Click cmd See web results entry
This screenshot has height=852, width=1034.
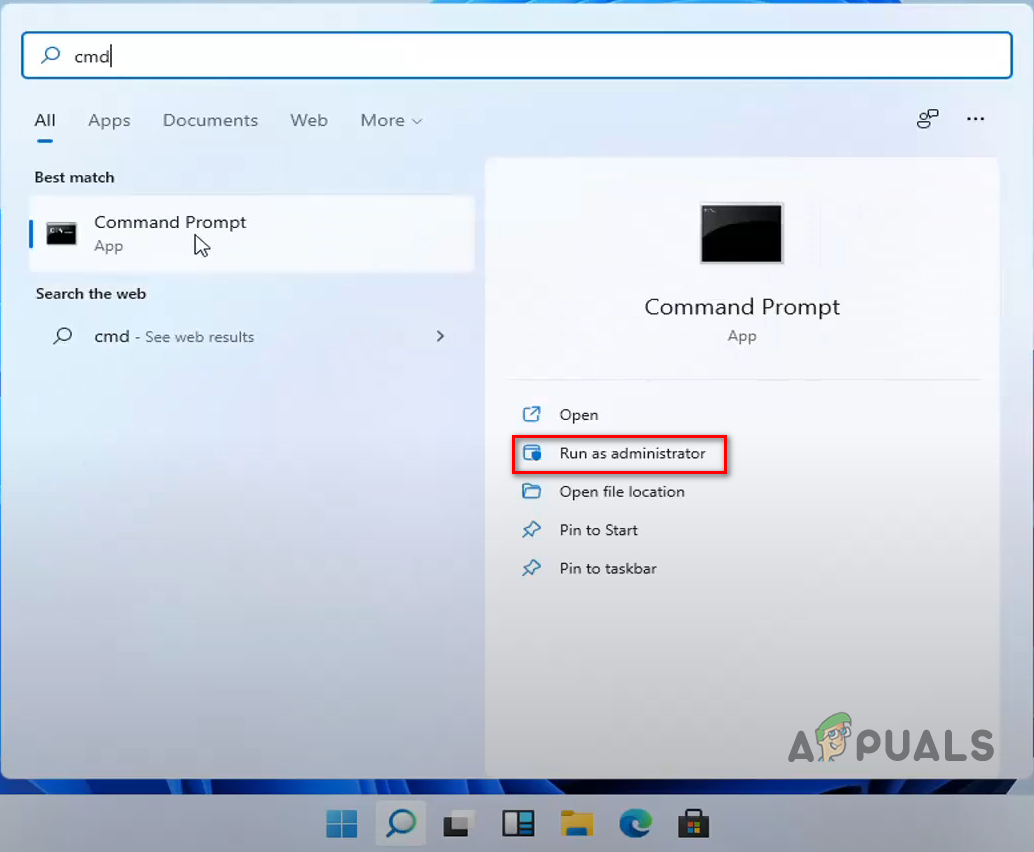point(252,336)
